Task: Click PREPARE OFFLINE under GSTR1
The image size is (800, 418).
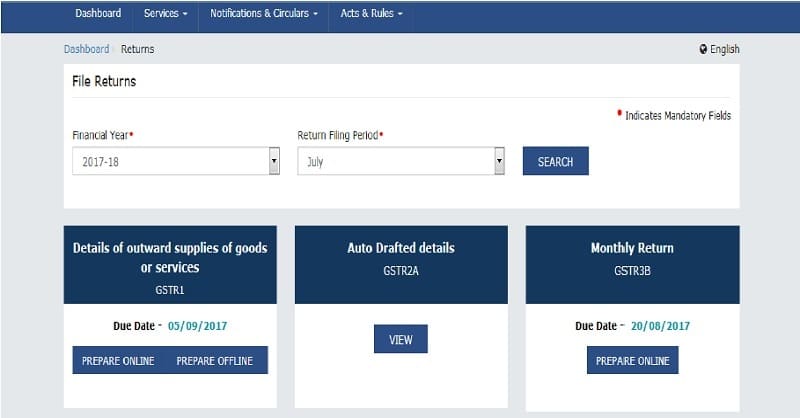Action: (215, 360)
